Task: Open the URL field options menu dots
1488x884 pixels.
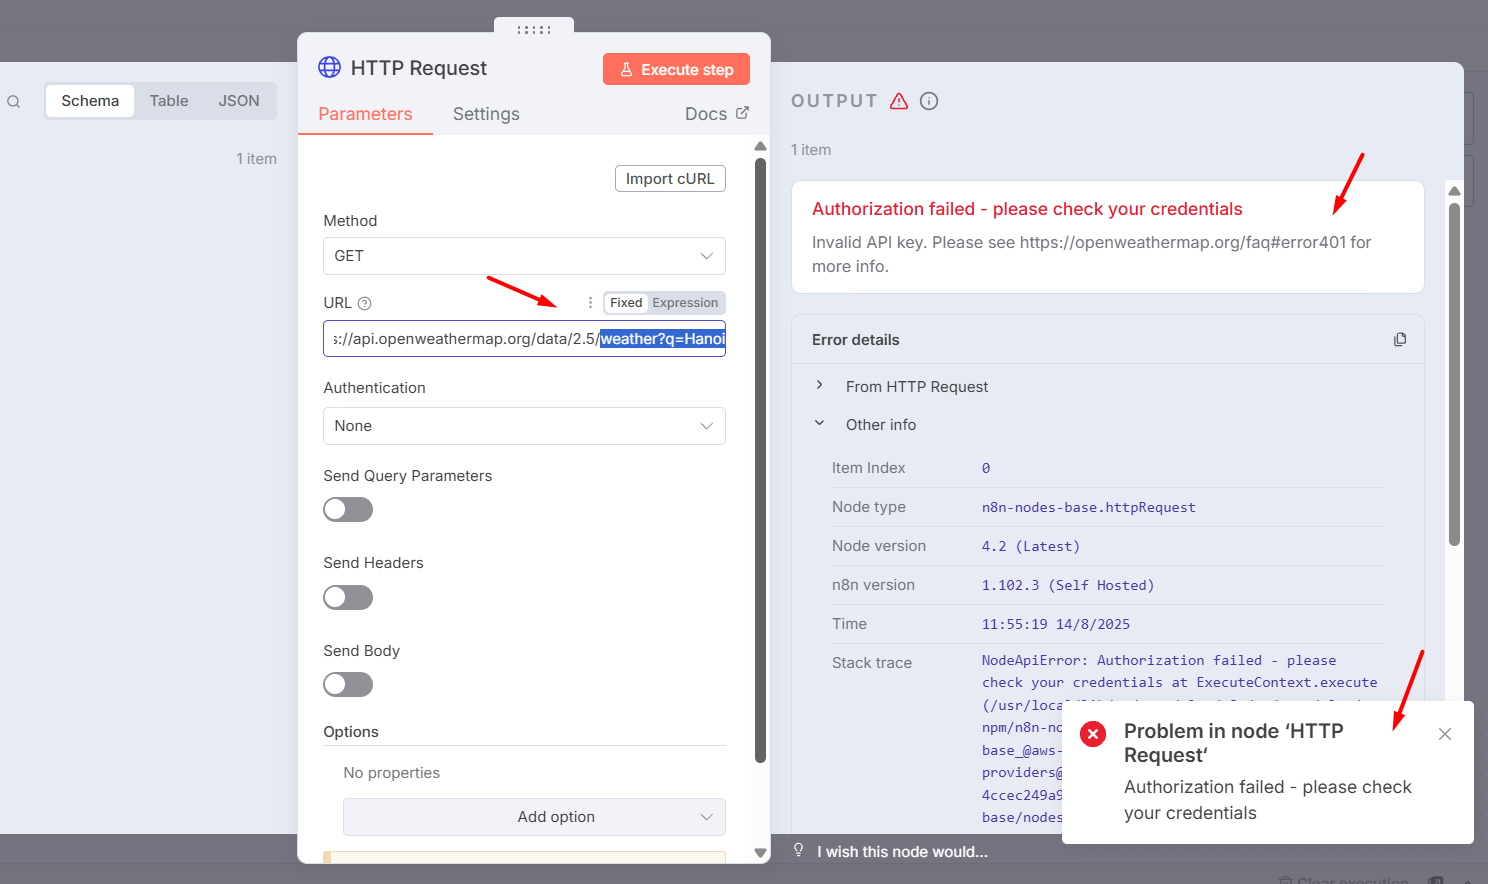Action: (590, 302)
